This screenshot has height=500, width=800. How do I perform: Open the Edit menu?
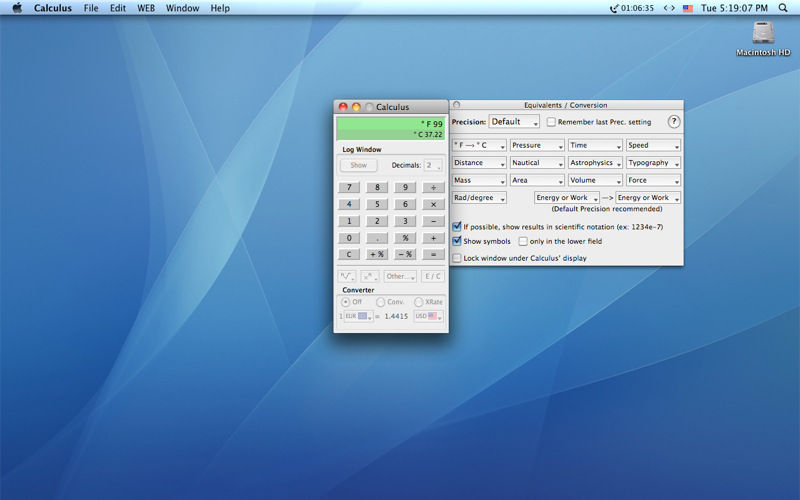click(x=118, y=8)
